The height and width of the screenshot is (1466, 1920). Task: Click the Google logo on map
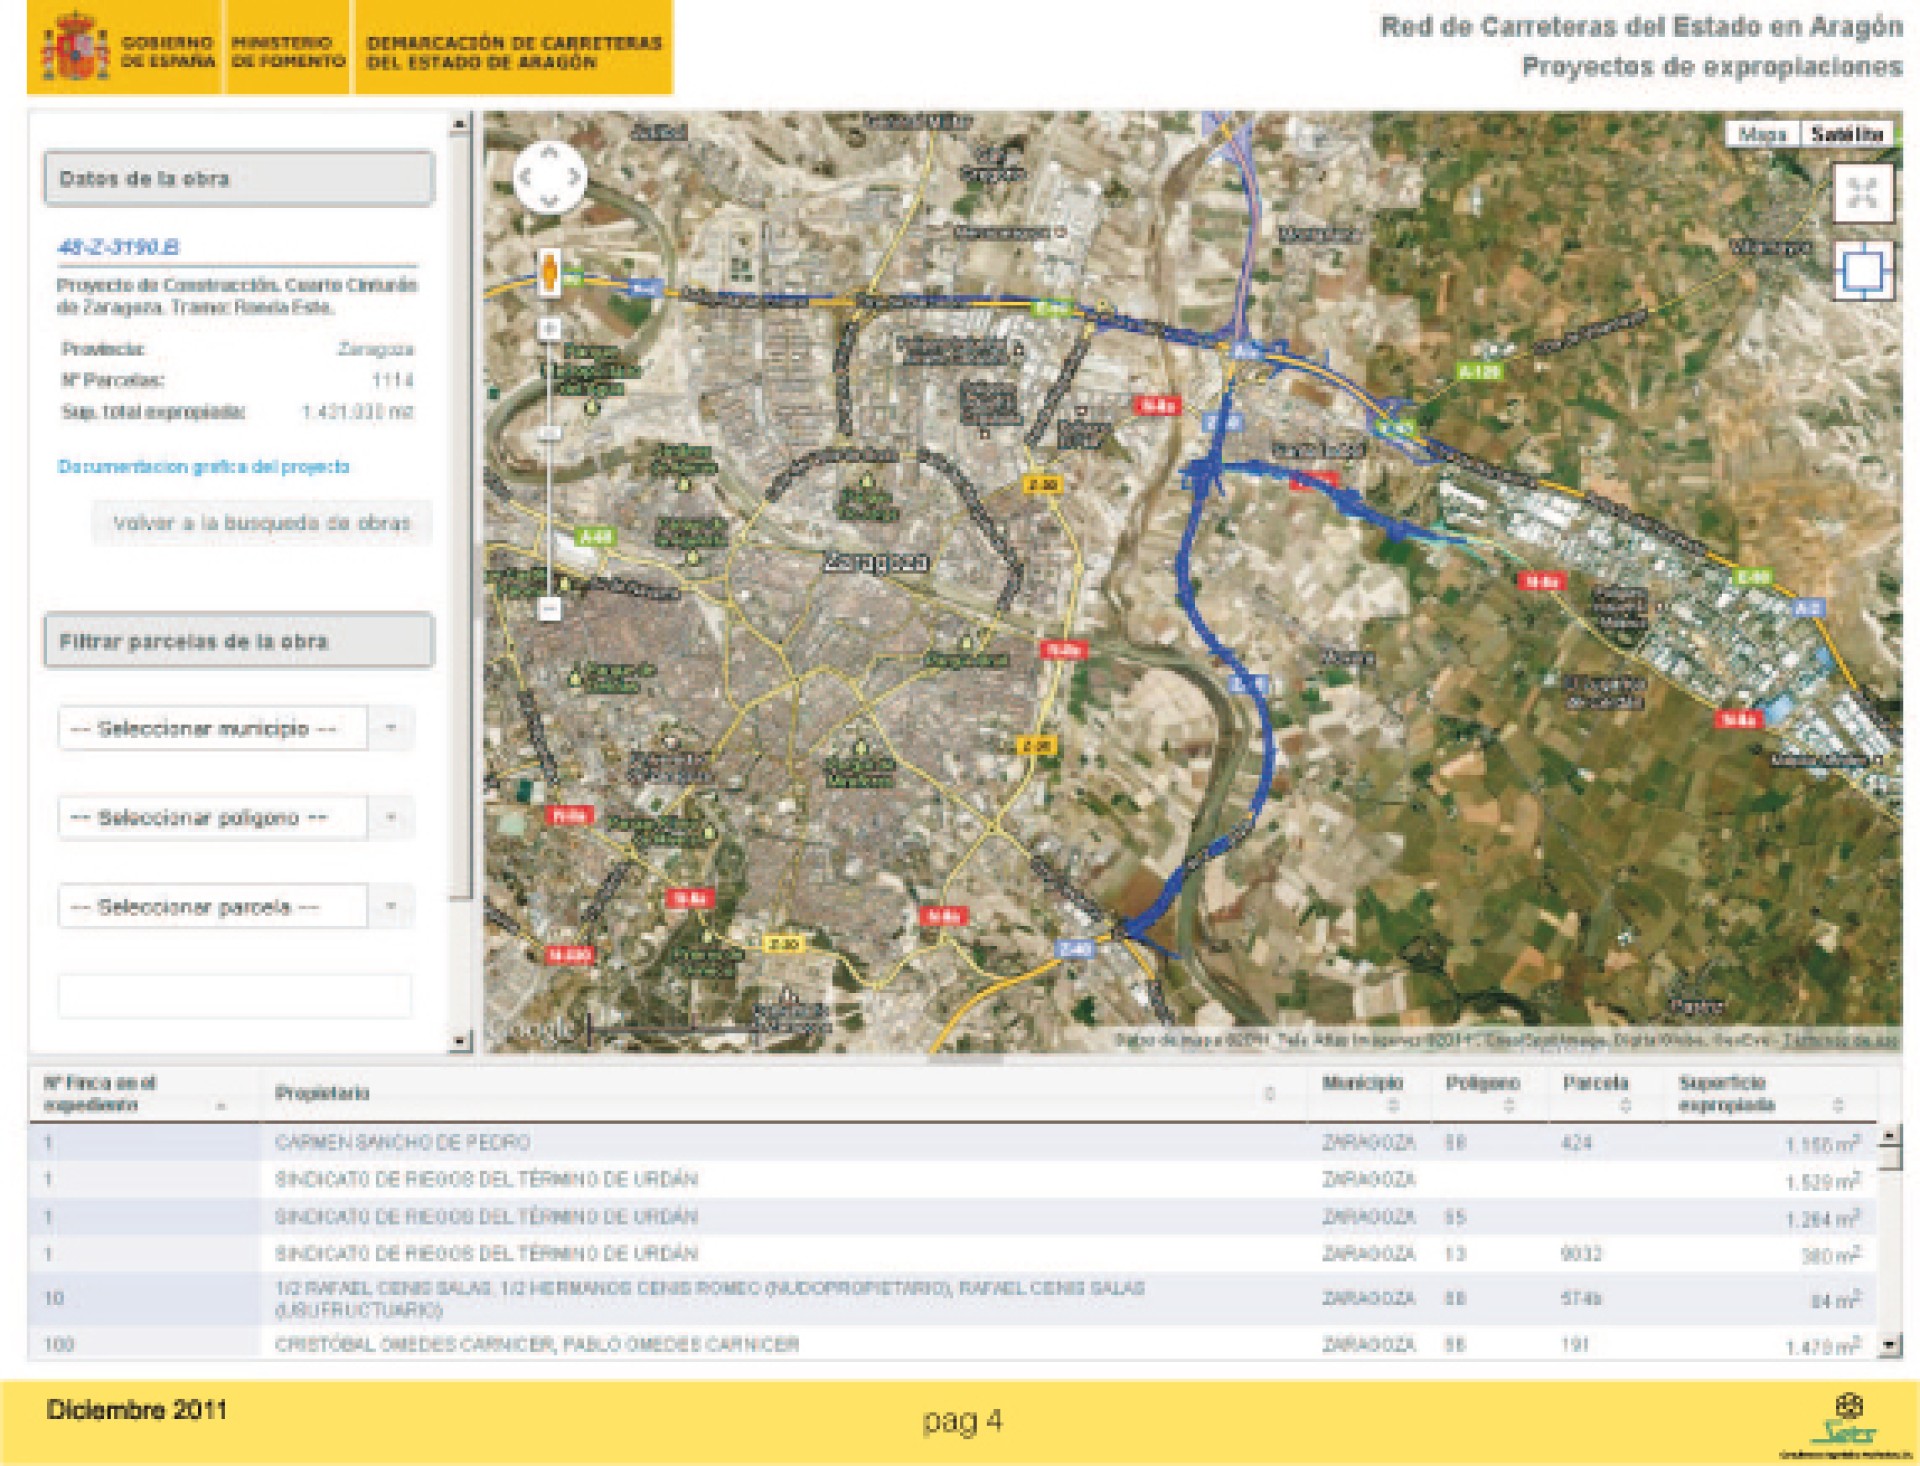point(533,1029)
